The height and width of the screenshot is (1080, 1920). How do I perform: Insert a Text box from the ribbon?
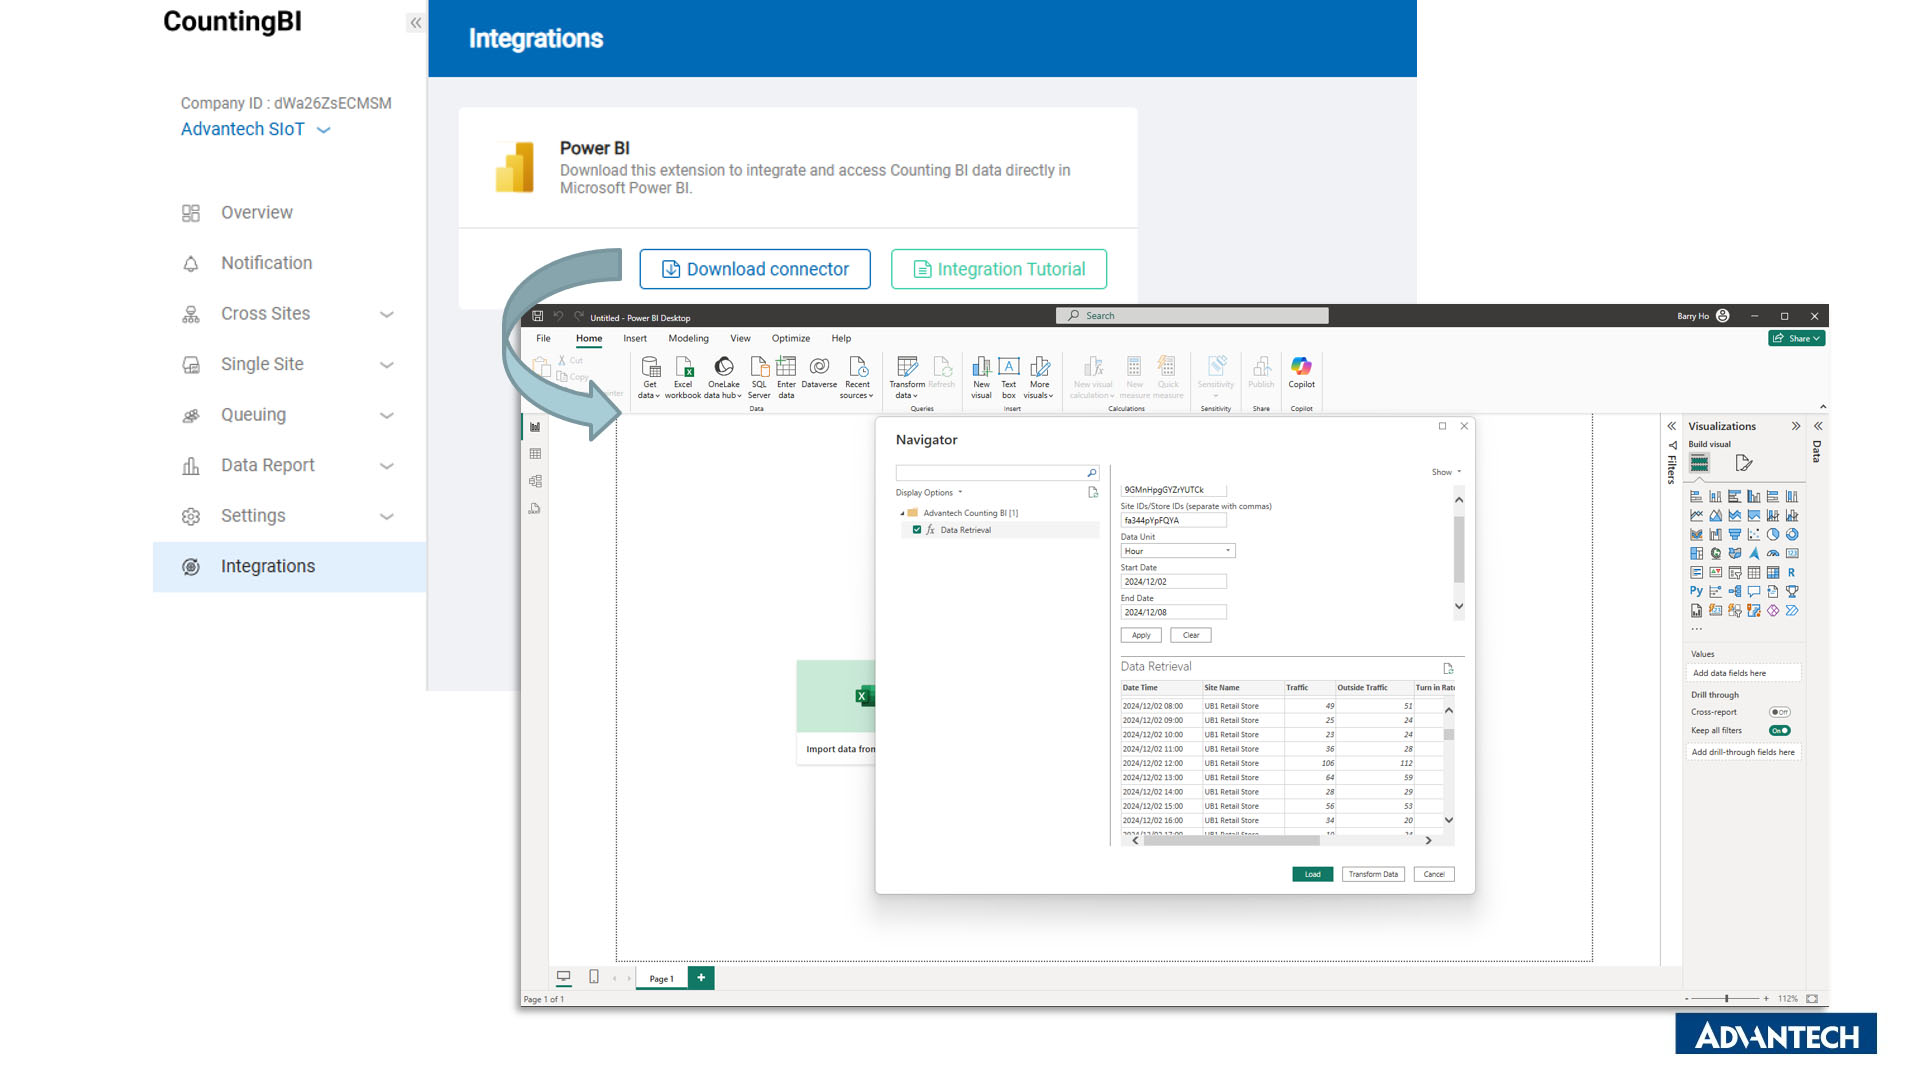tap(1008, 373)
